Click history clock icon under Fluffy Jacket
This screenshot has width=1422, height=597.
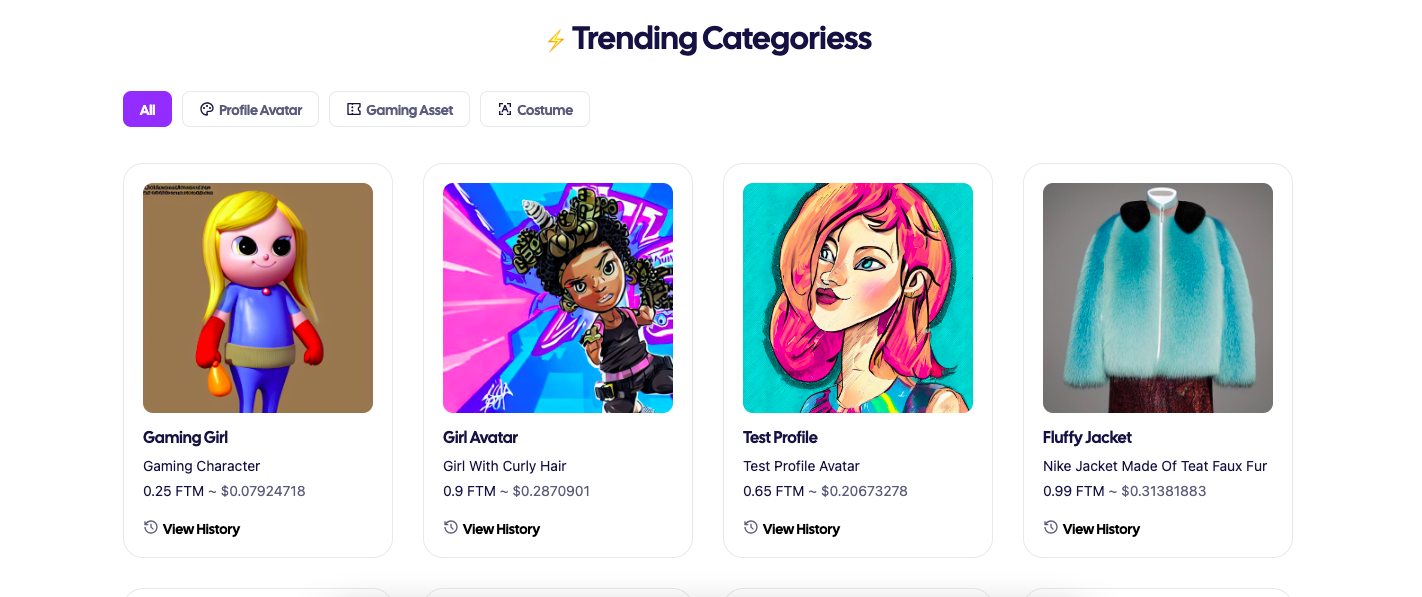[1051, 527]
